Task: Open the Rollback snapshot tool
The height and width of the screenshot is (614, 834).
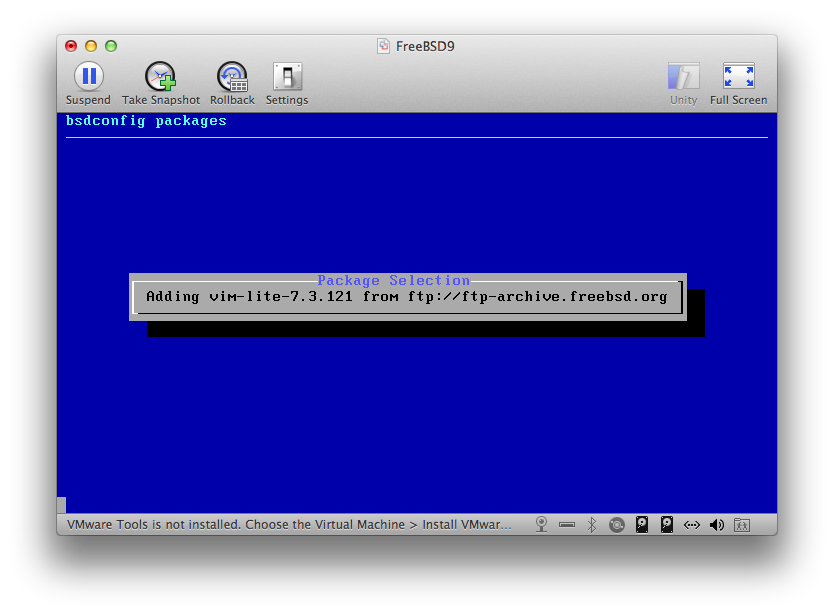Action: pyautogui.click(x=232, y=84)
